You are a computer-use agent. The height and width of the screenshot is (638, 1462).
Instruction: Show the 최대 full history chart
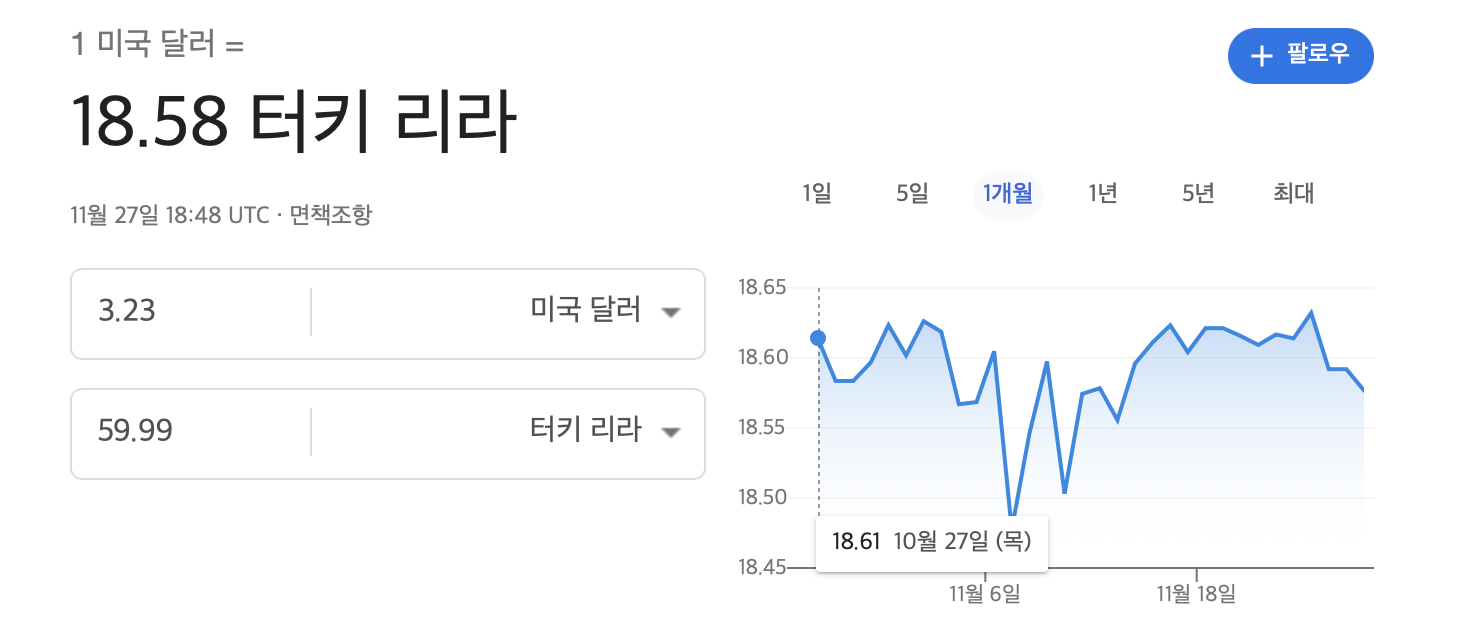1290,194
